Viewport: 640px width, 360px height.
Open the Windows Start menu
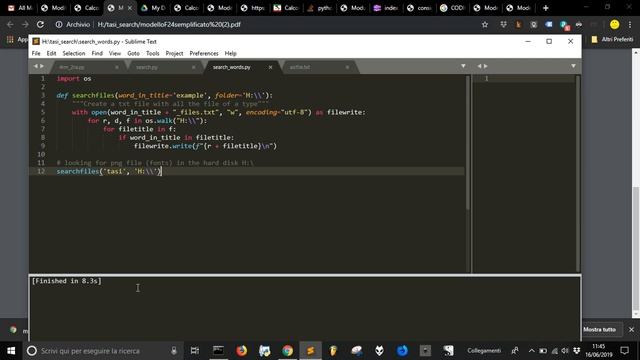[11, 351]
